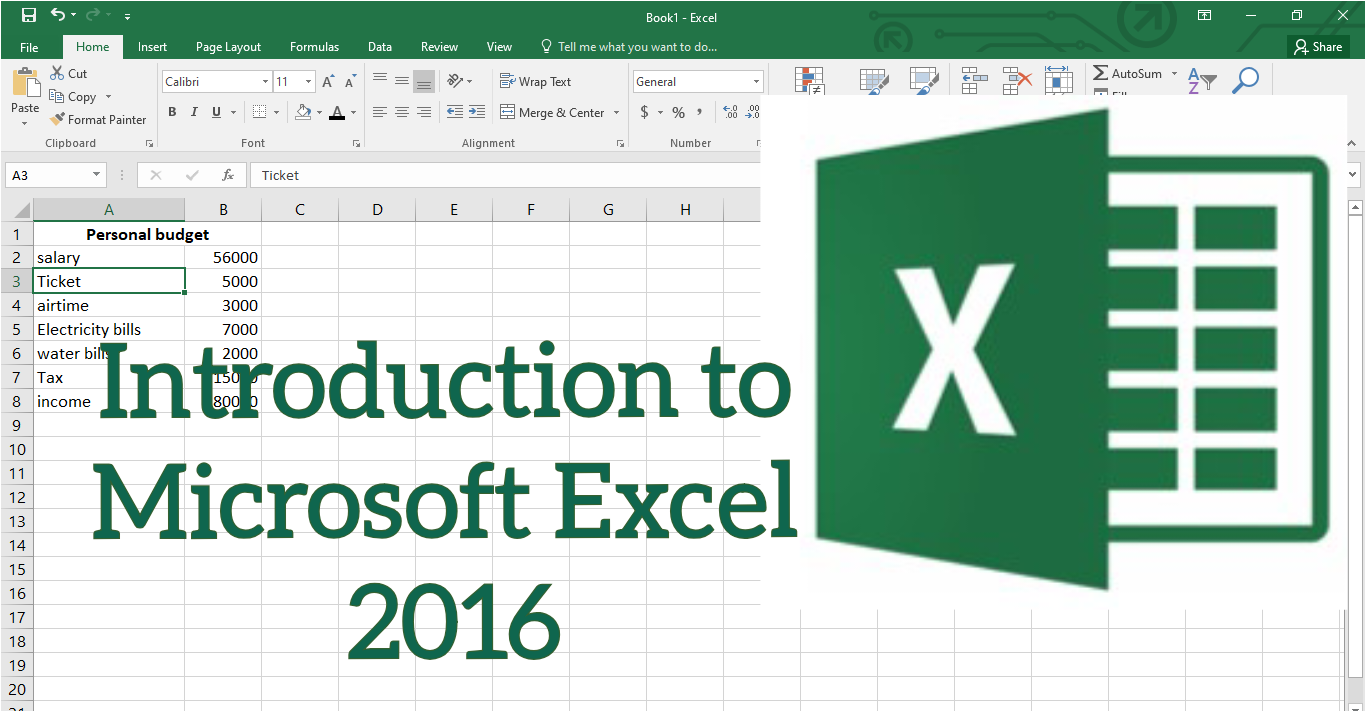Apply the Font Color red A swatch
This screenshot has height=712, width=1366.
pyautogui.click(x=337, y=112)
